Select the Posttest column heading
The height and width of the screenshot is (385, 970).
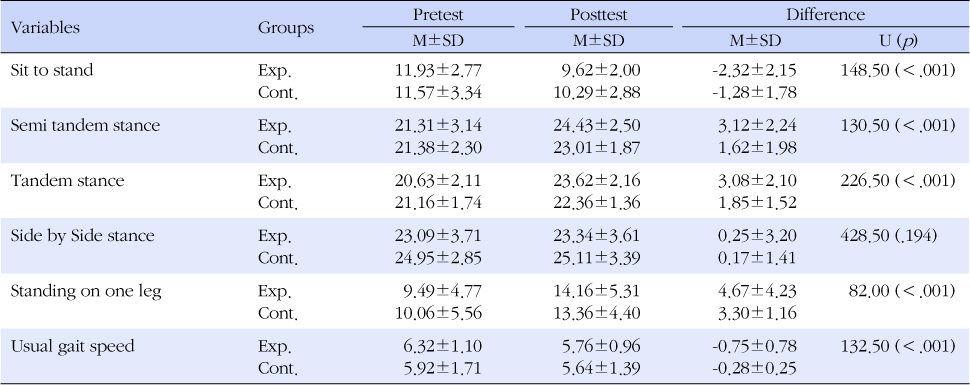click(598, 15)
